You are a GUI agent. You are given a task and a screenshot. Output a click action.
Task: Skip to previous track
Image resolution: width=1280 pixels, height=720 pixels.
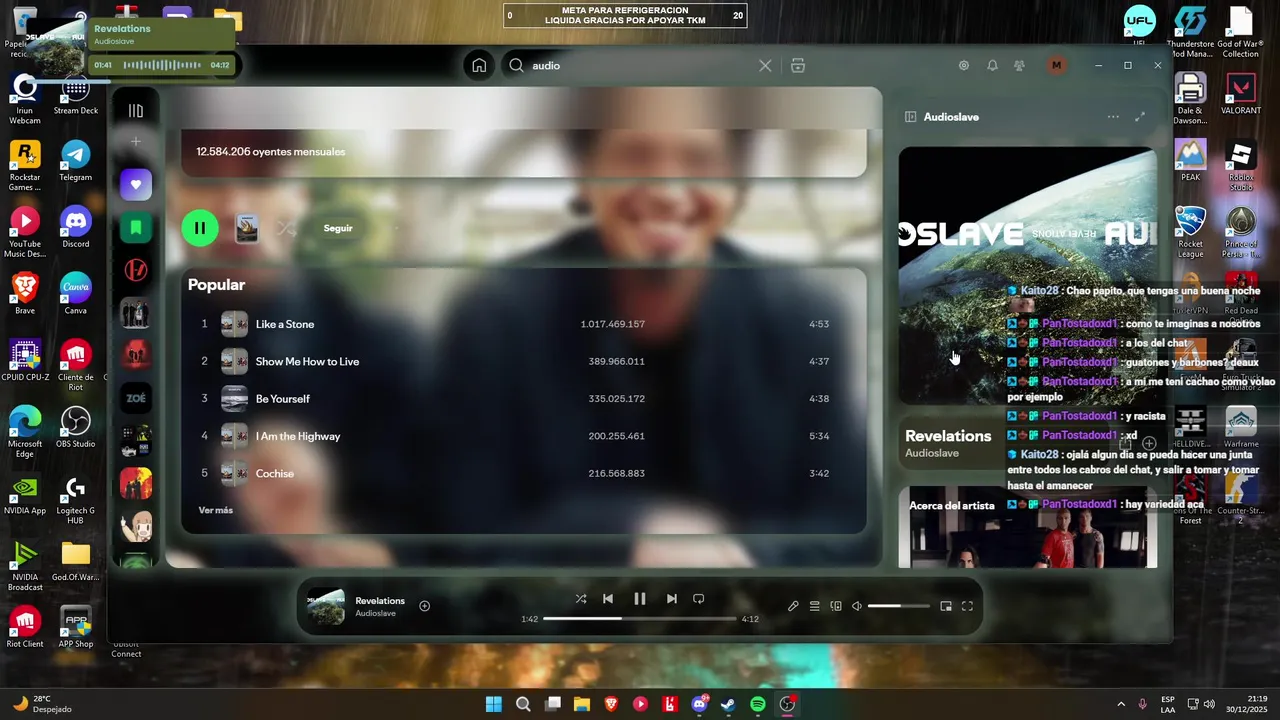point(608,599)
